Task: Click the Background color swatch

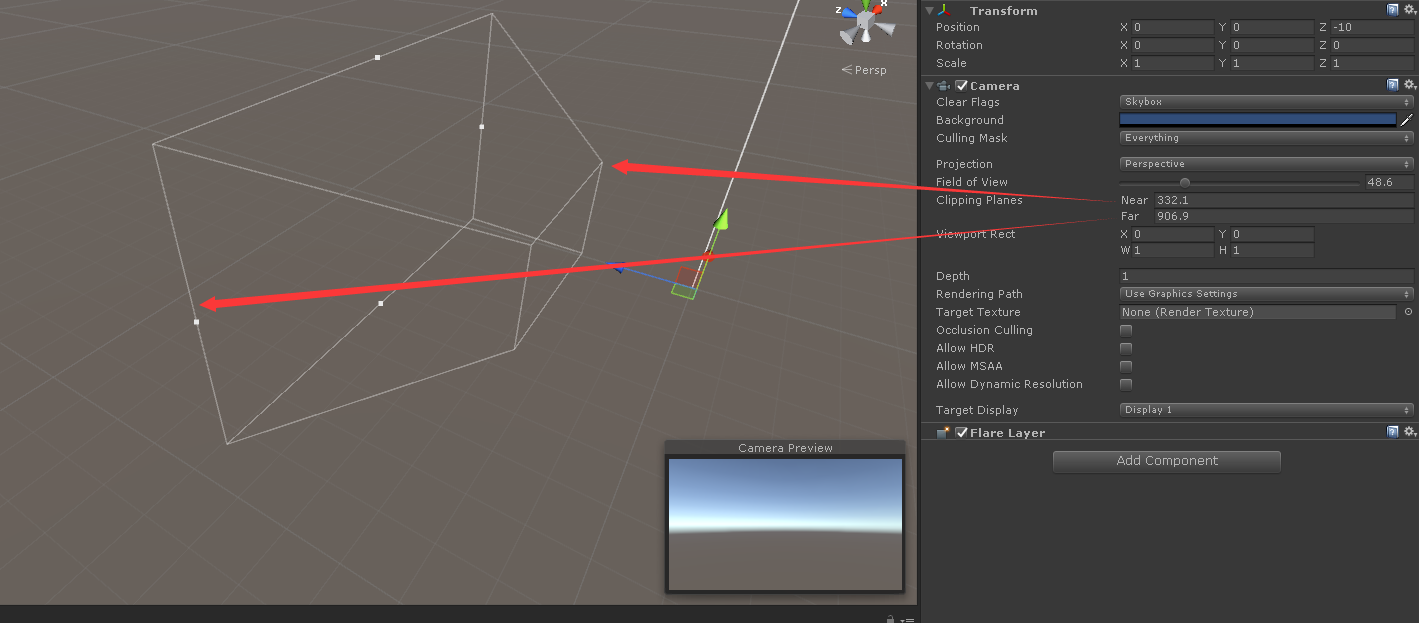Action: point(1257,120)
